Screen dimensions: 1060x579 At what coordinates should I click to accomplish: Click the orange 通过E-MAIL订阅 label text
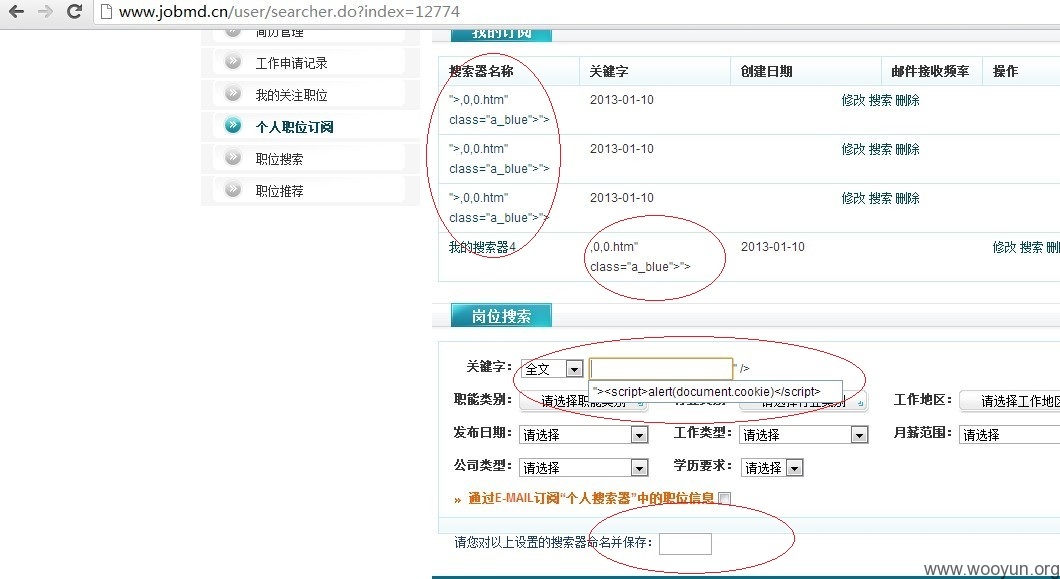(x=592, y=499)
